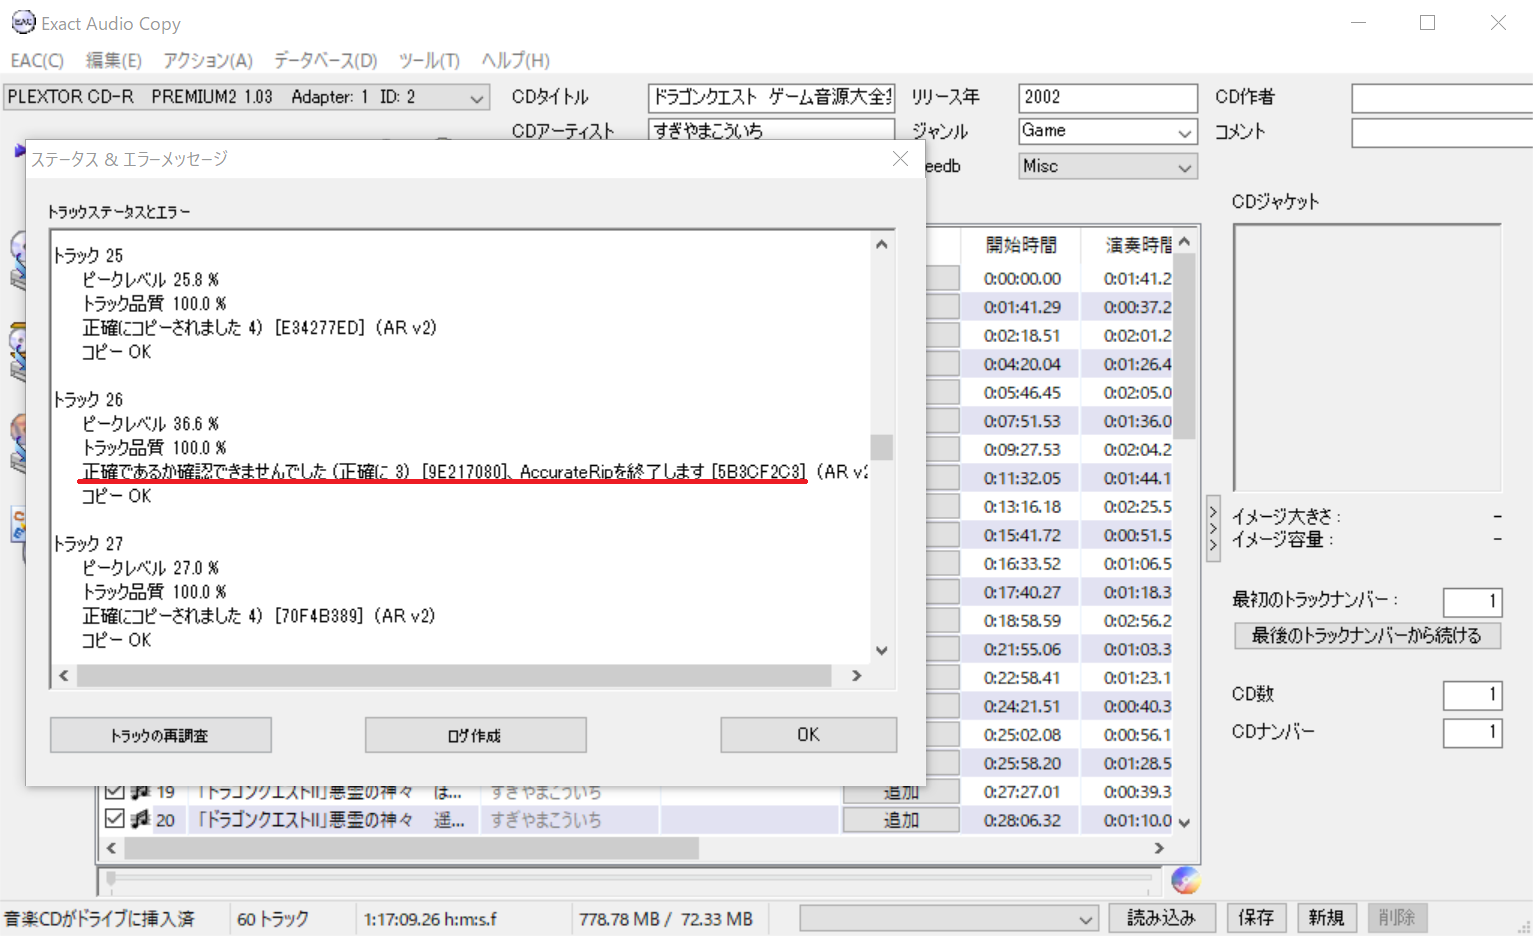Click the 保存 button

(x=1256, y=918)
